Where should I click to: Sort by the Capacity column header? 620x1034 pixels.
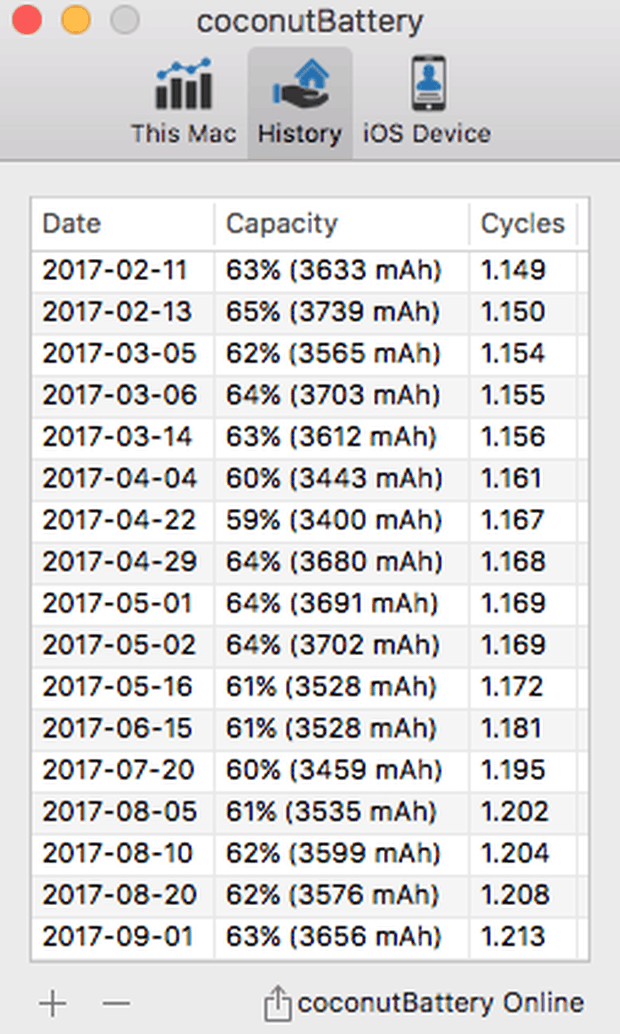[x=282, y=224]
